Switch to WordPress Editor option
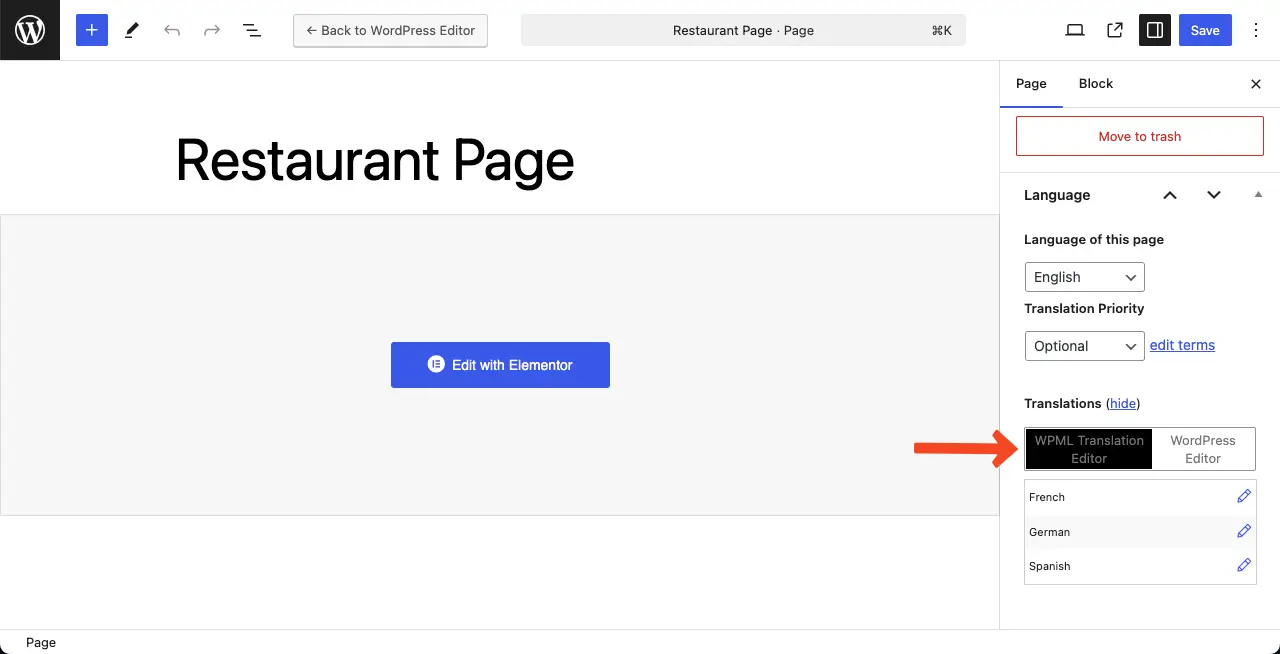 pos(1203,449)
